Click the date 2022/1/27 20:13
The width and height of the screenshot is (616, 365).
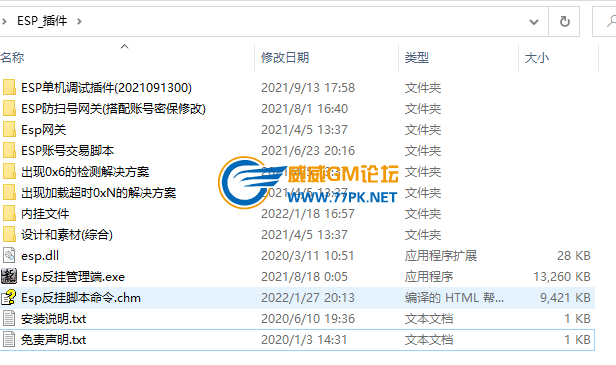click(x=308, y=297)
